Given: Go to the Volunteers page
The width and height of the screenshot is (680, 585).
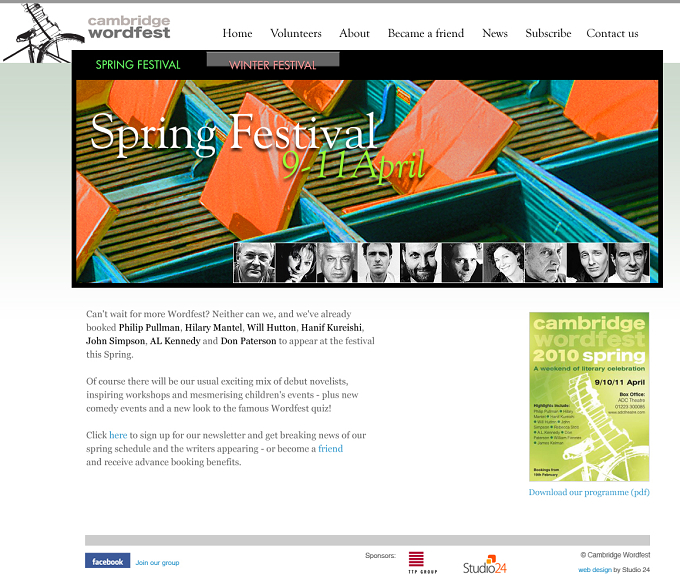Looking at the screenshot, I should tap(296, 33).
